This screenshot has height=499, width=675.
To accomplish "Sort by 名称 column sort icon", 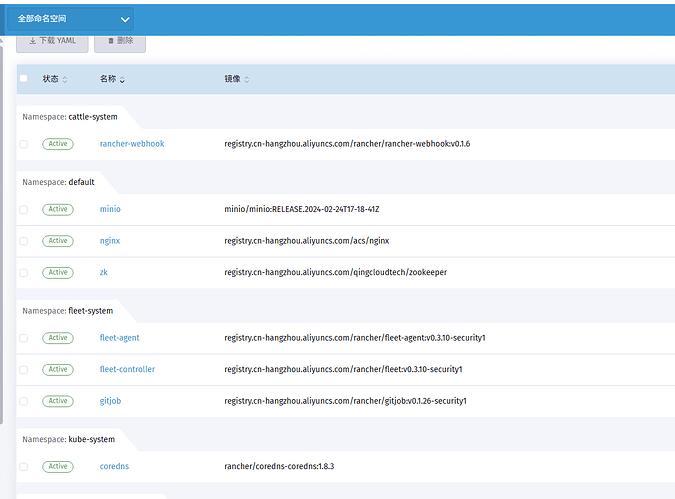I will pos(122,79).
